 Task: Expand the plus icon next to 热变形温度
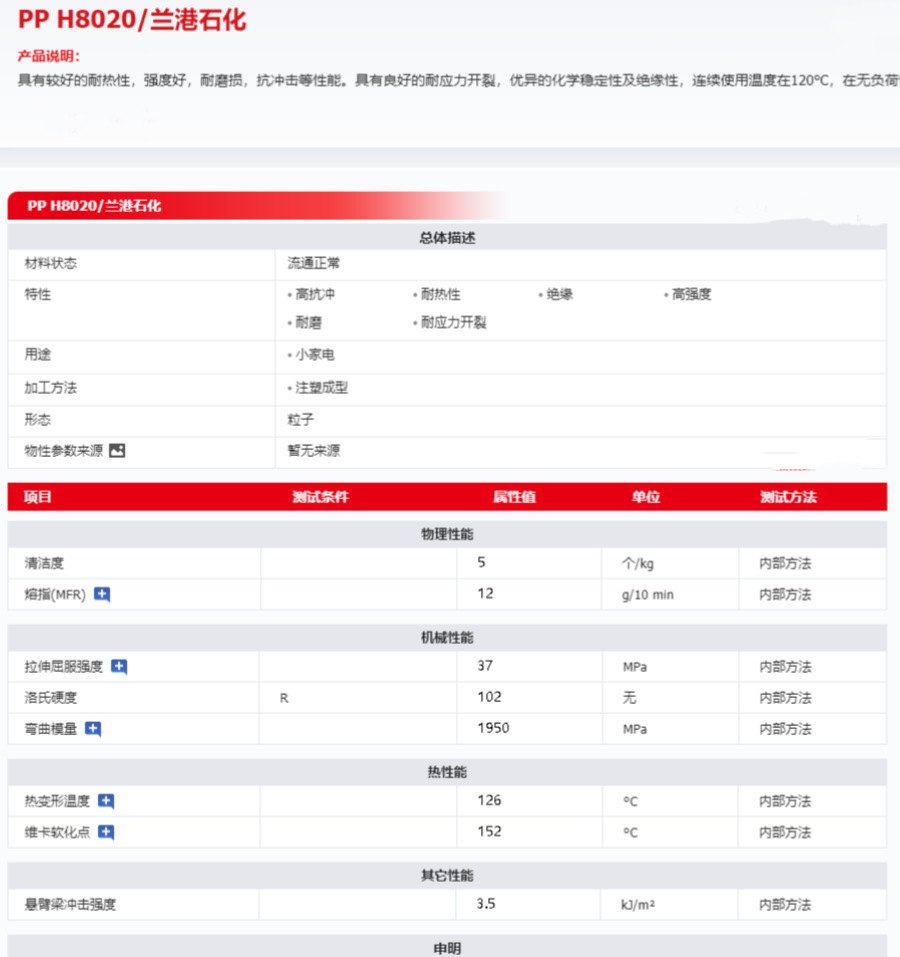click(x=106, y=801)
